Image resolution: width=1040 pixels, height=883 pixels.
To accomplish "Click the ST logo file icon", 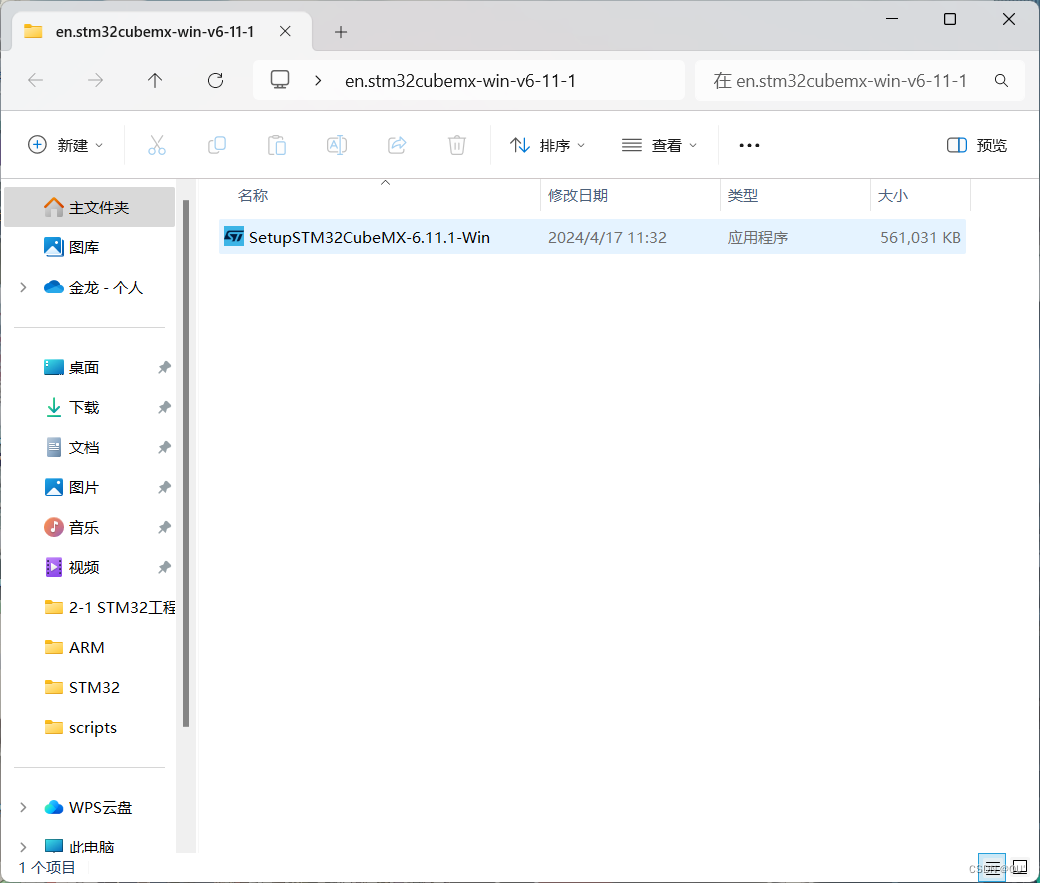I will tap(233, 237).
